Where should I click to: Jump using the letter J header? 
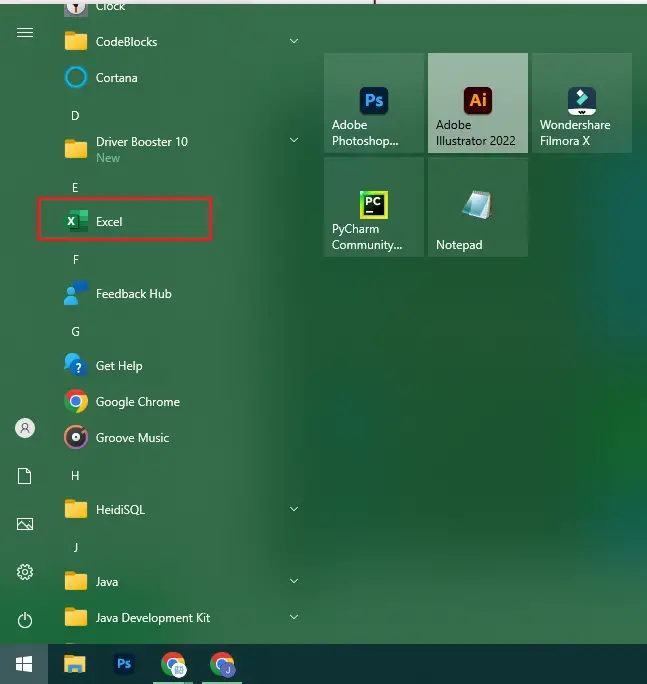[x=76, y=547]
